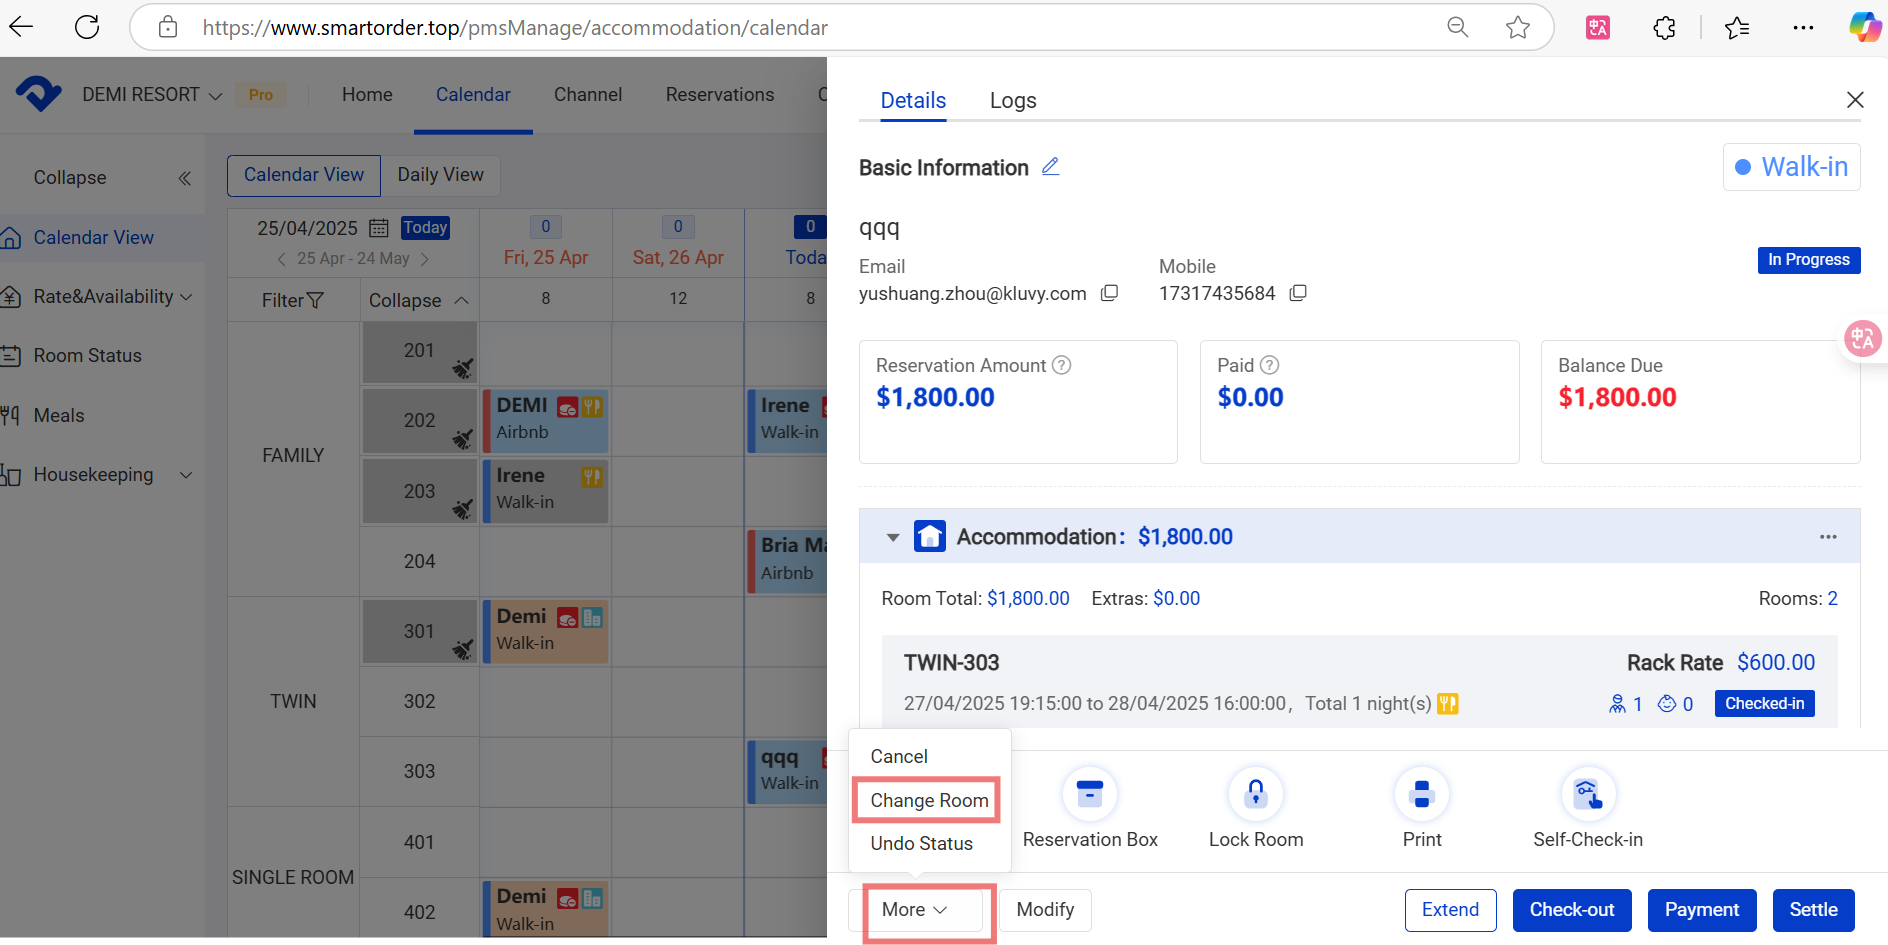Choose Undo Status from the menu
Screen dimensions: 1888x945
tap(921, 843)
